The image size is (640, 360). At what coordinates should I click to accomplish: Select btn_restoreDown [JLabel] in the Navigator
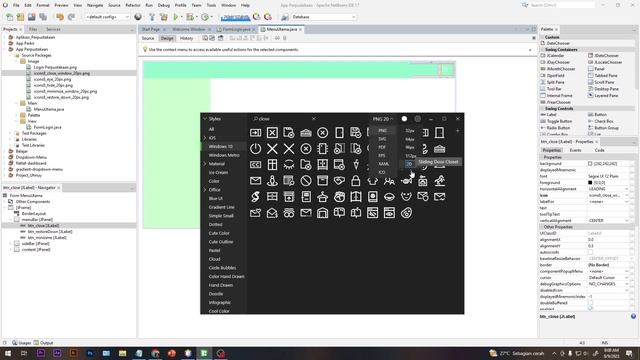50,231
